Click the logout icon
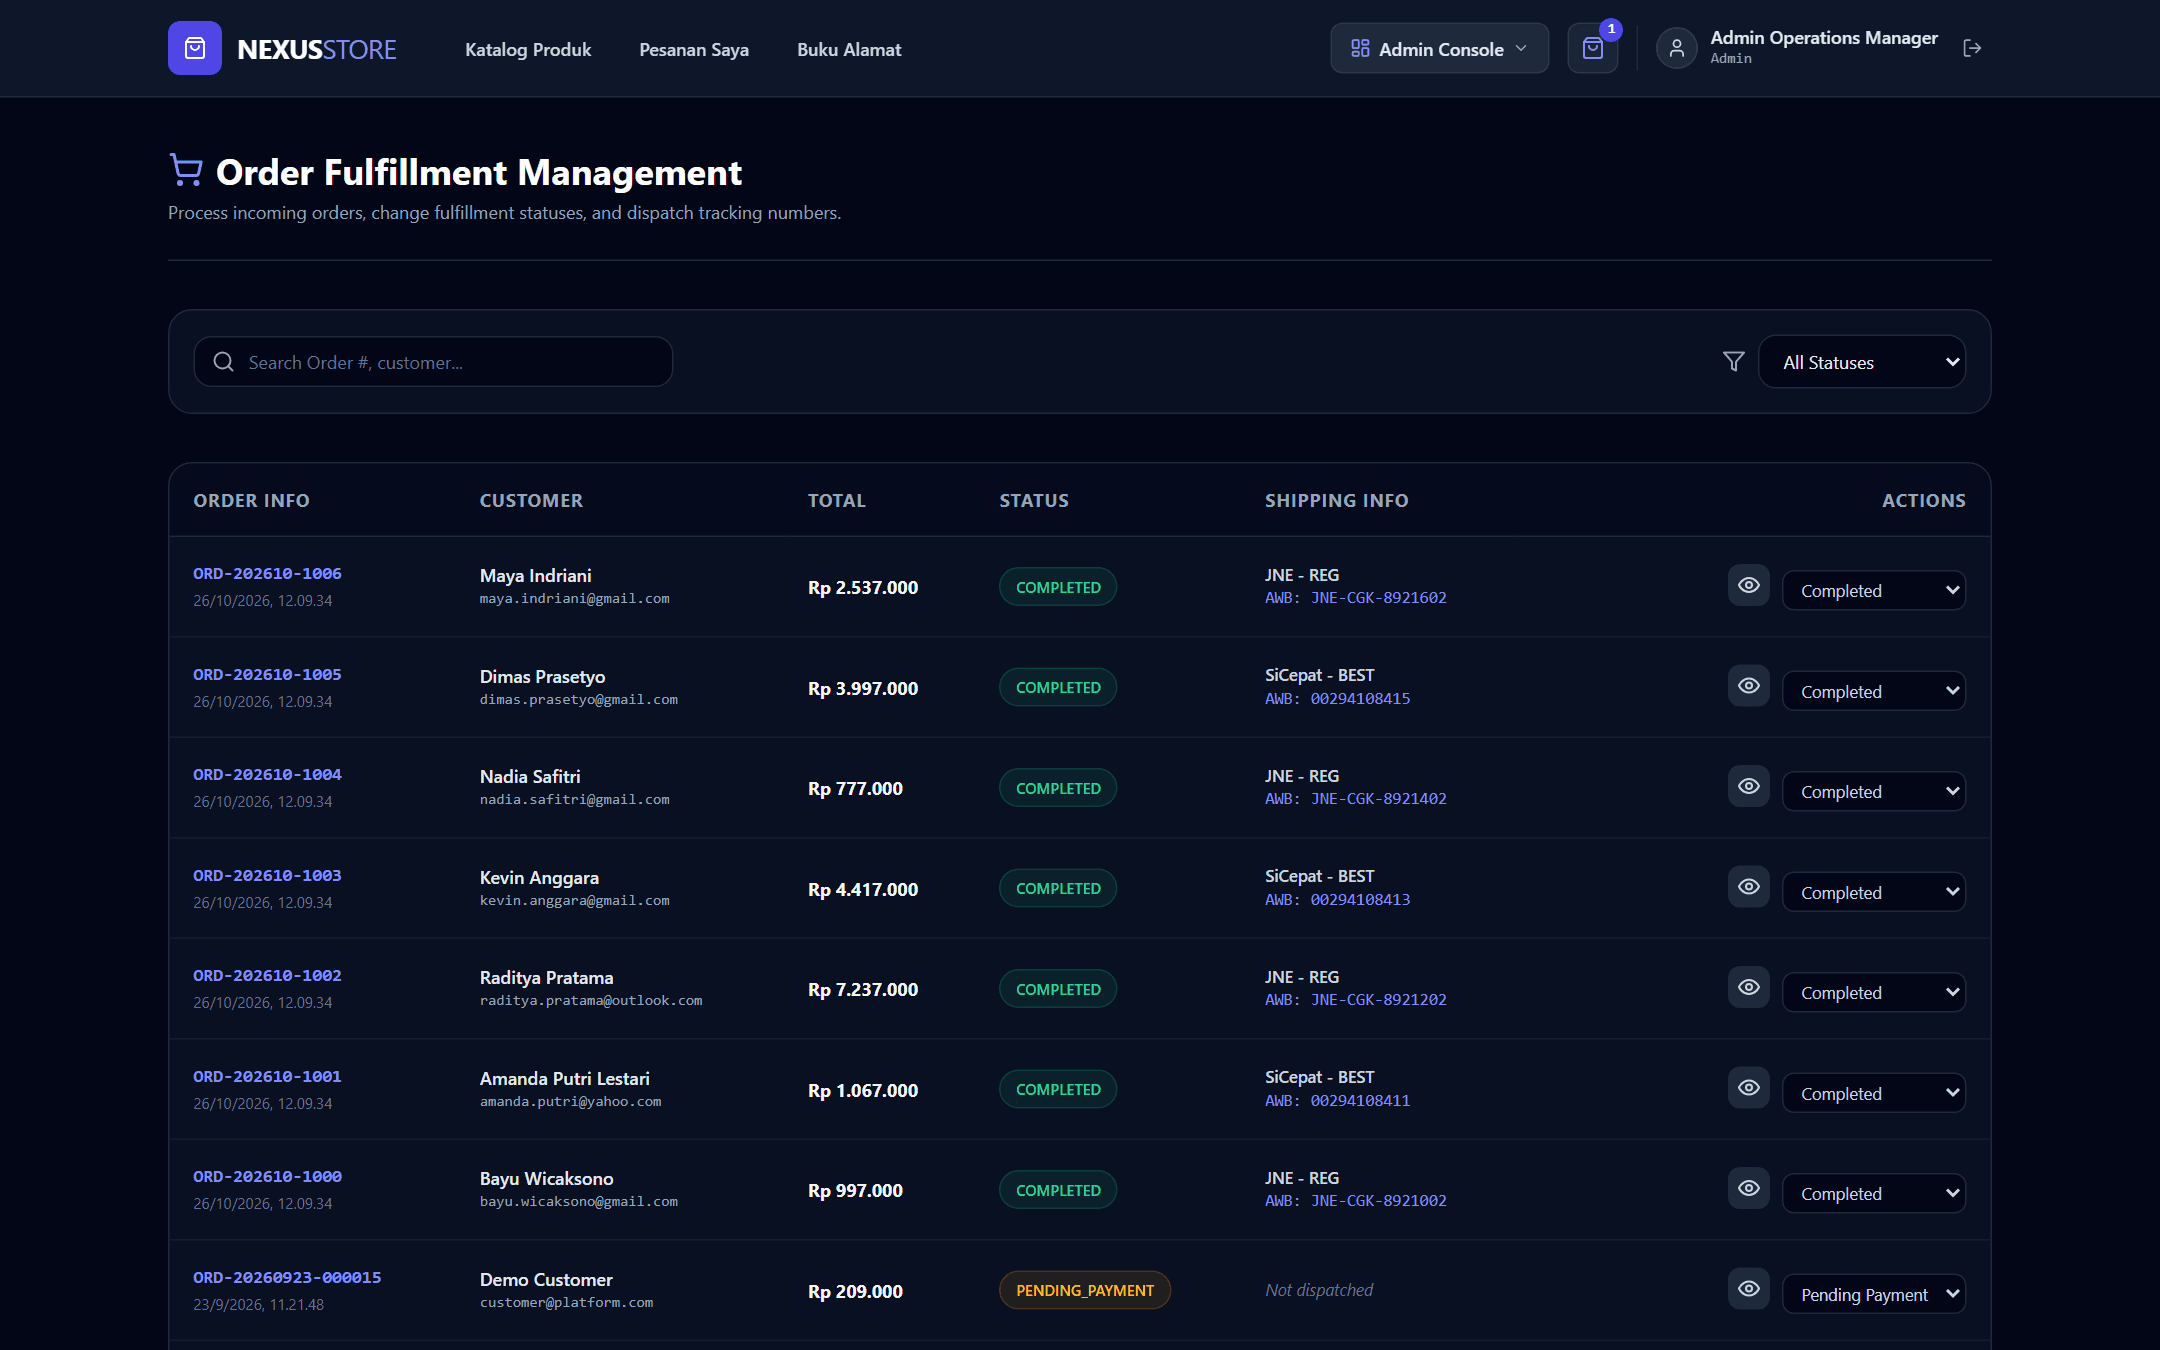 pyautogui.click(x=1972, y=48)
